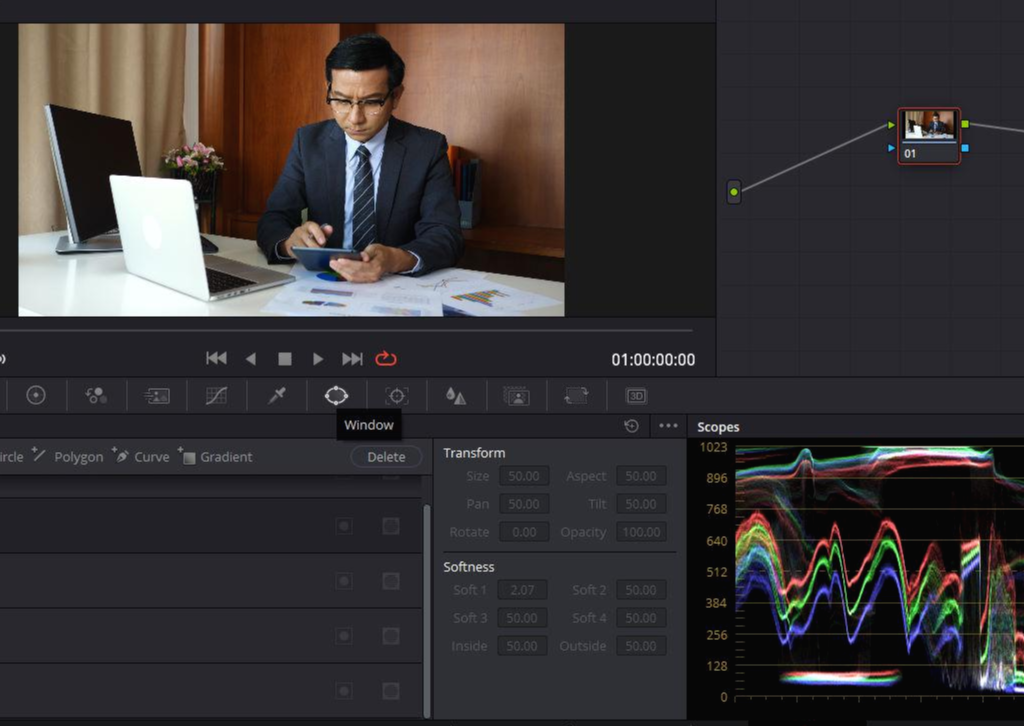Open the Tracker palette
This screenshot has width=1024, height=726.
396,395
